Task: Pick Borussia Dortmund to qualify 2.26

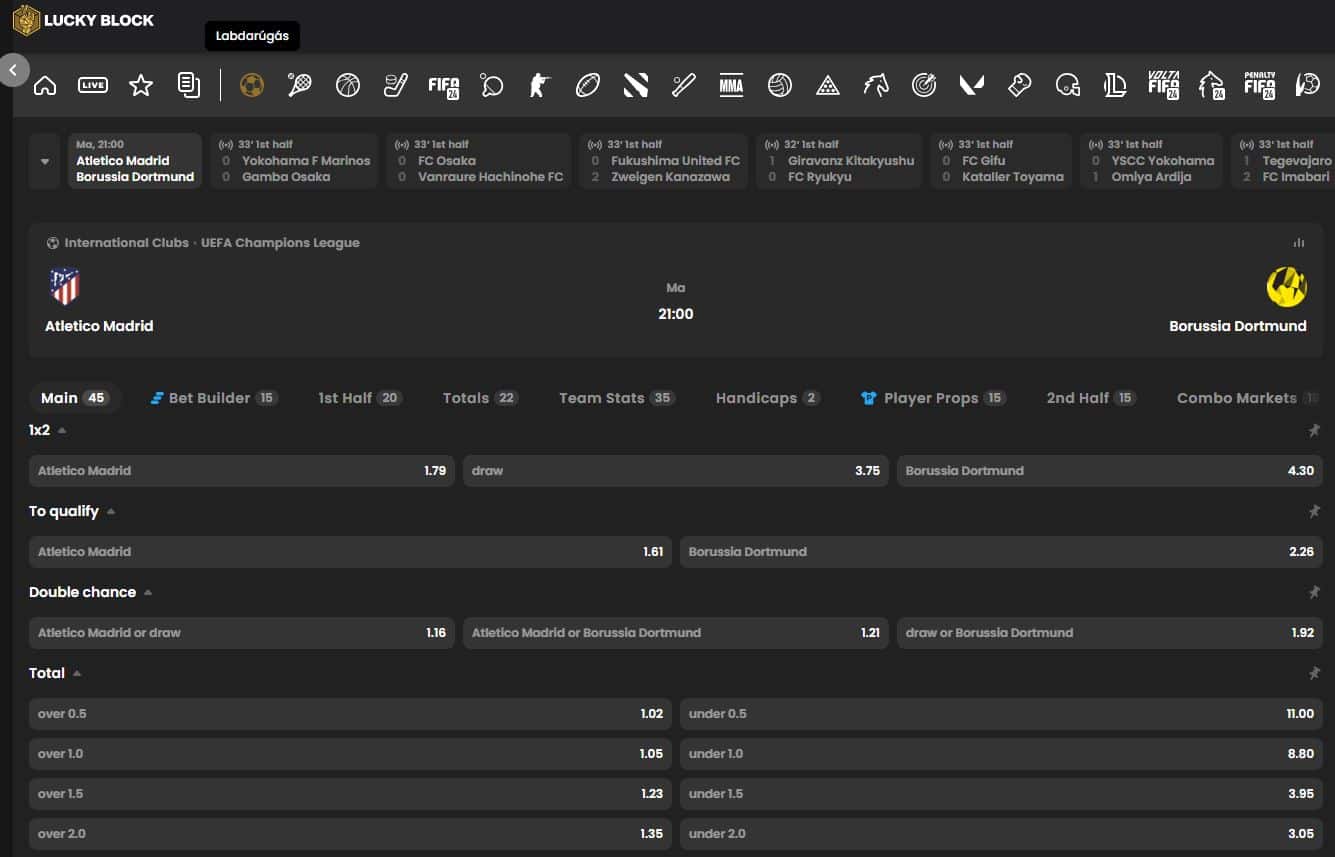Action: 1001,551
